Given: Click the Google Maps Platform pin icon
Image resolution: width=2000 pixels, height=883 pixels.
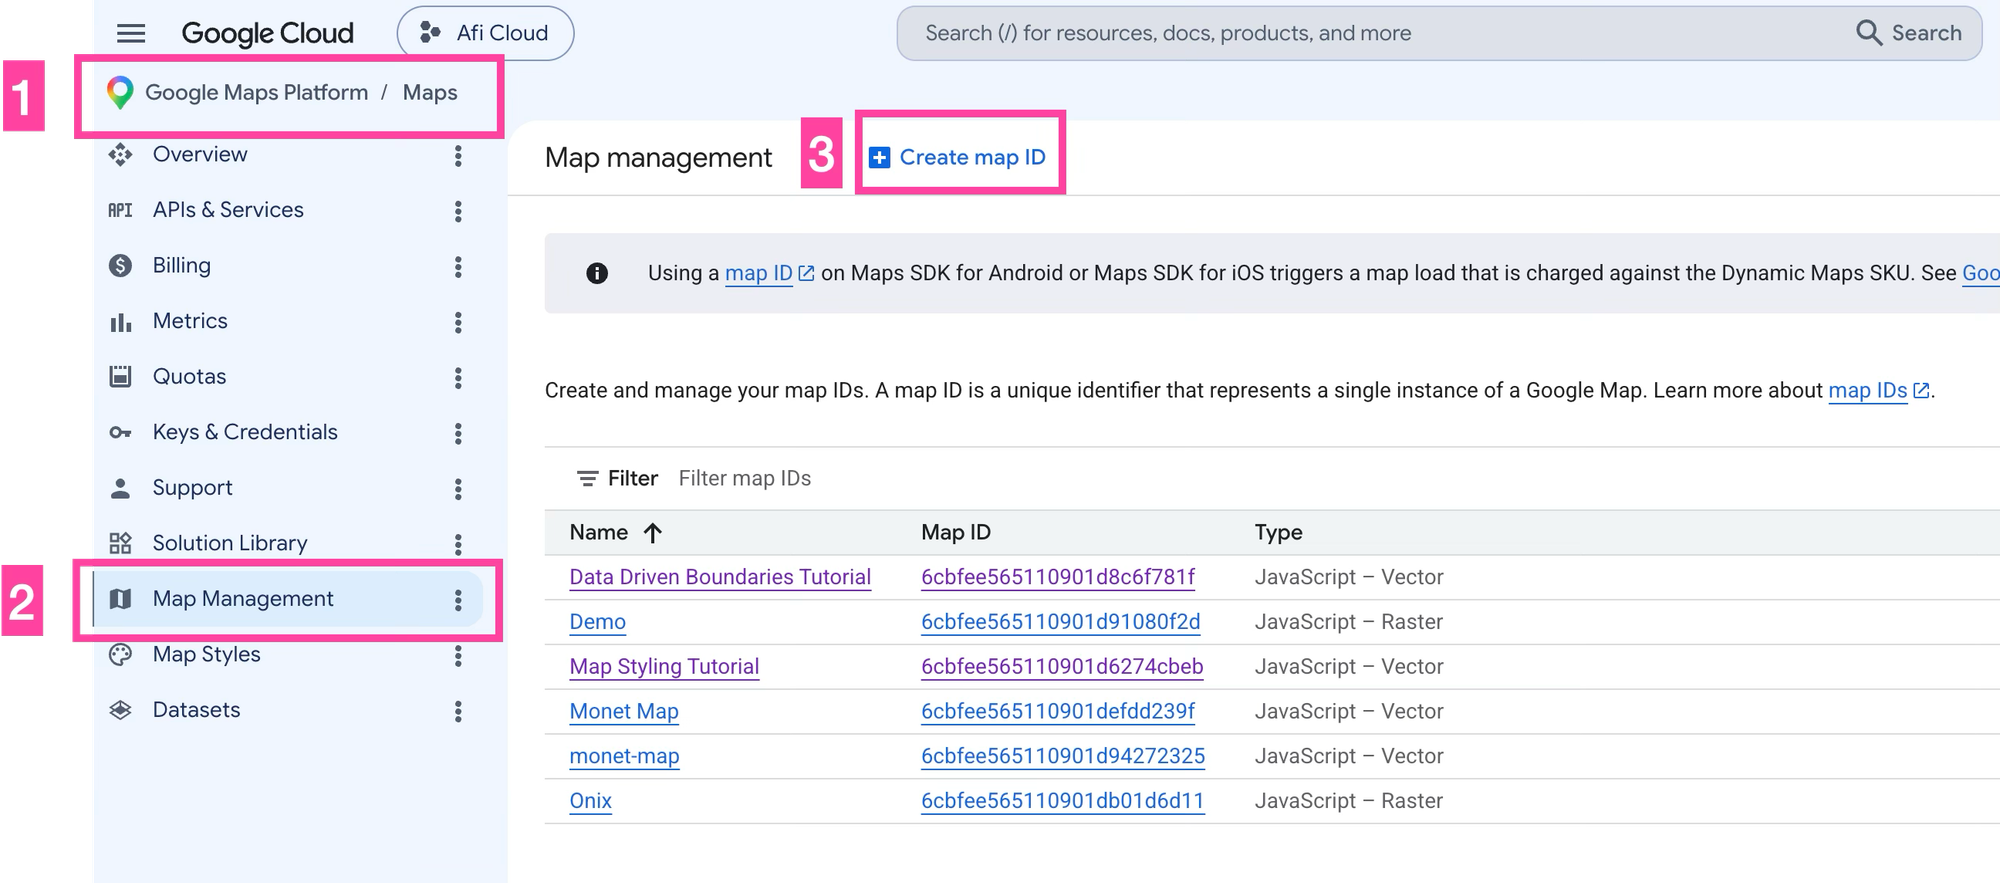Looking at the screenshot, I should [x=120, y=92].
